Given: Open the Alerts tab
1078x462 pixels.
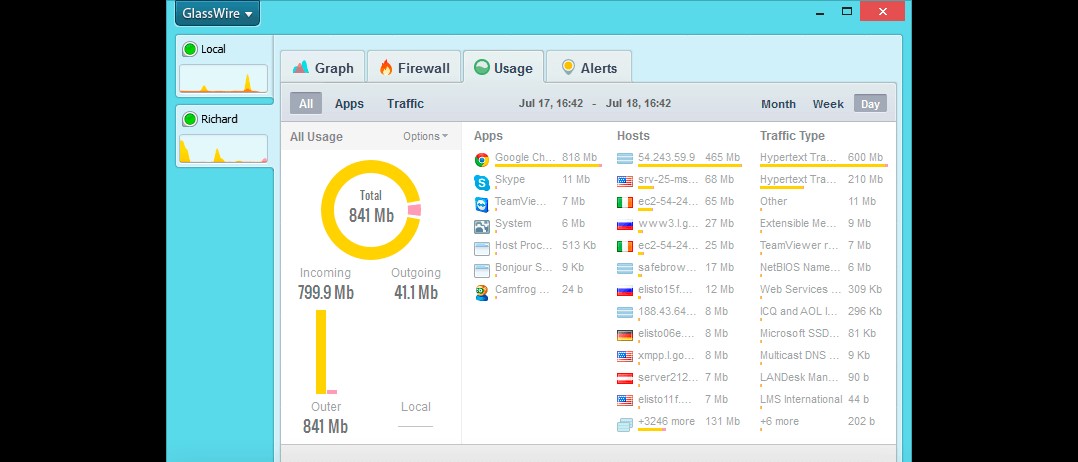Looking at the screenshot, I should coord(589,67).
